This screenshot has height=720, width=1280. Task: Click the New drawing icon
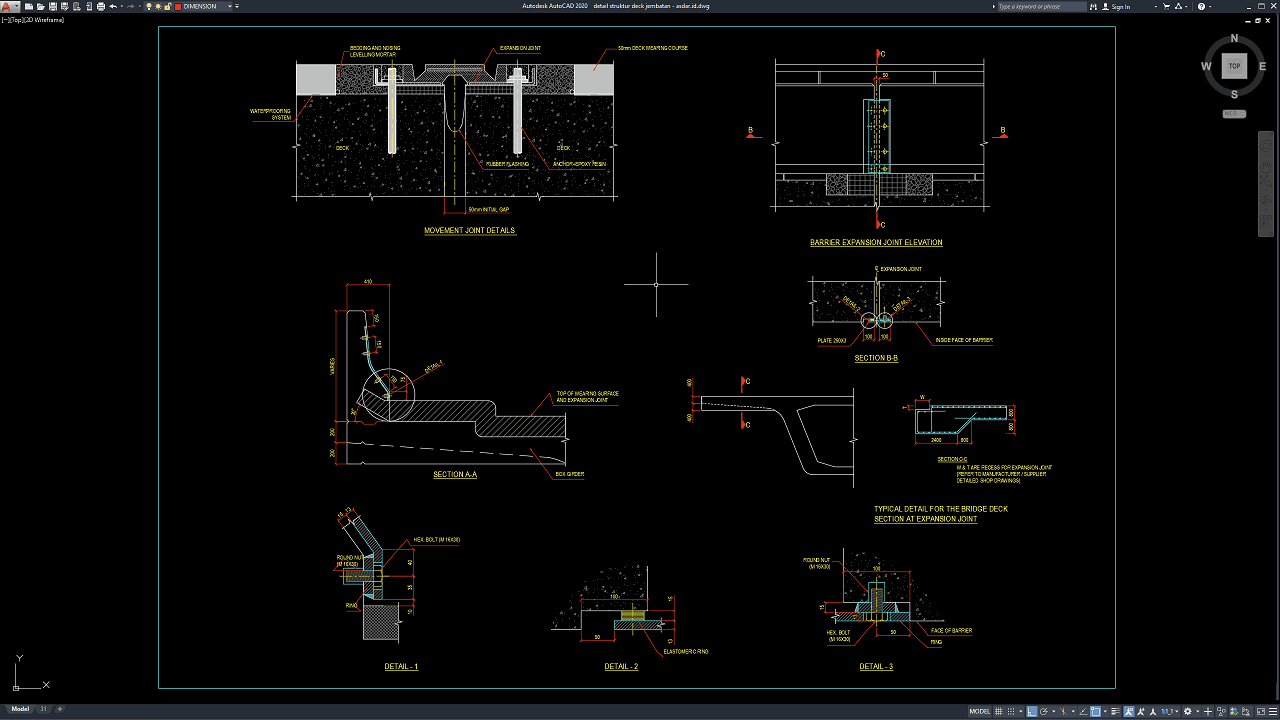click(x=29, y=6)
